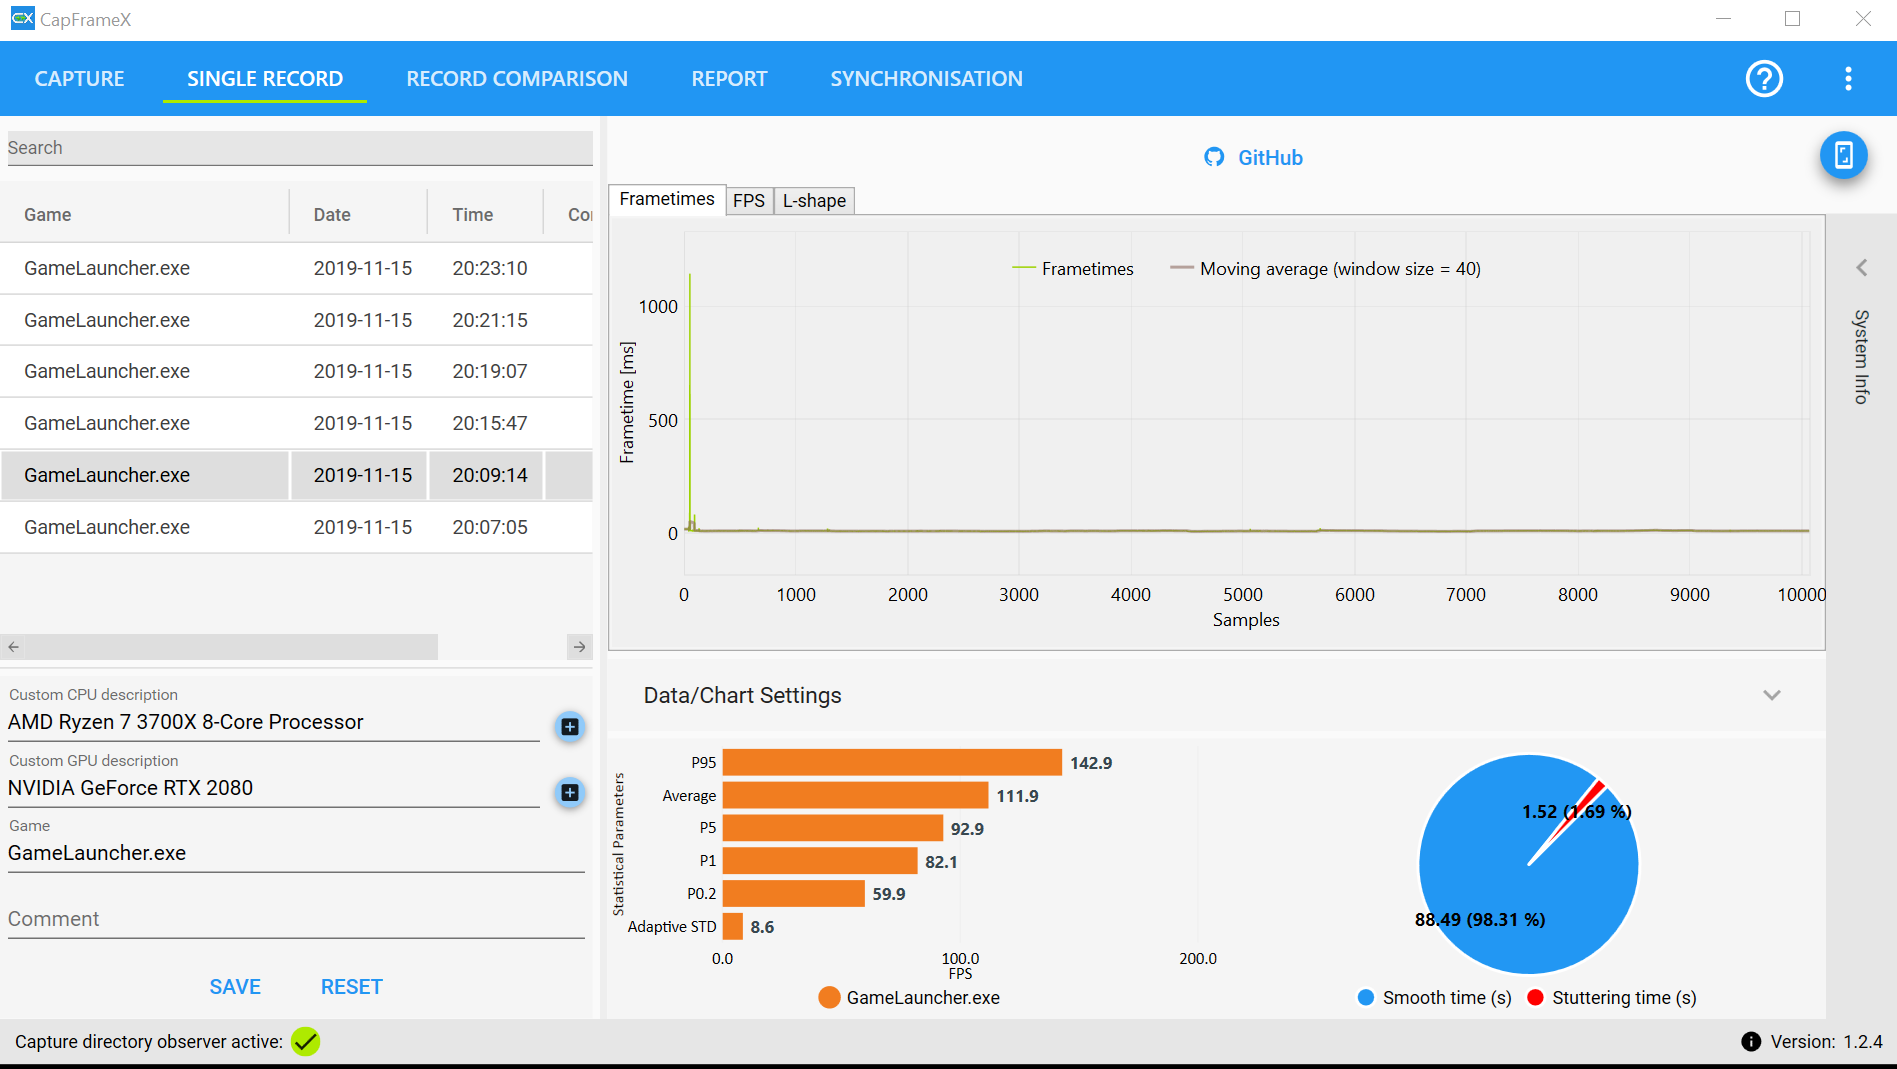Sort by the Game column header
Viewport: 1897px width, 1069px height.
pos(145,215)
